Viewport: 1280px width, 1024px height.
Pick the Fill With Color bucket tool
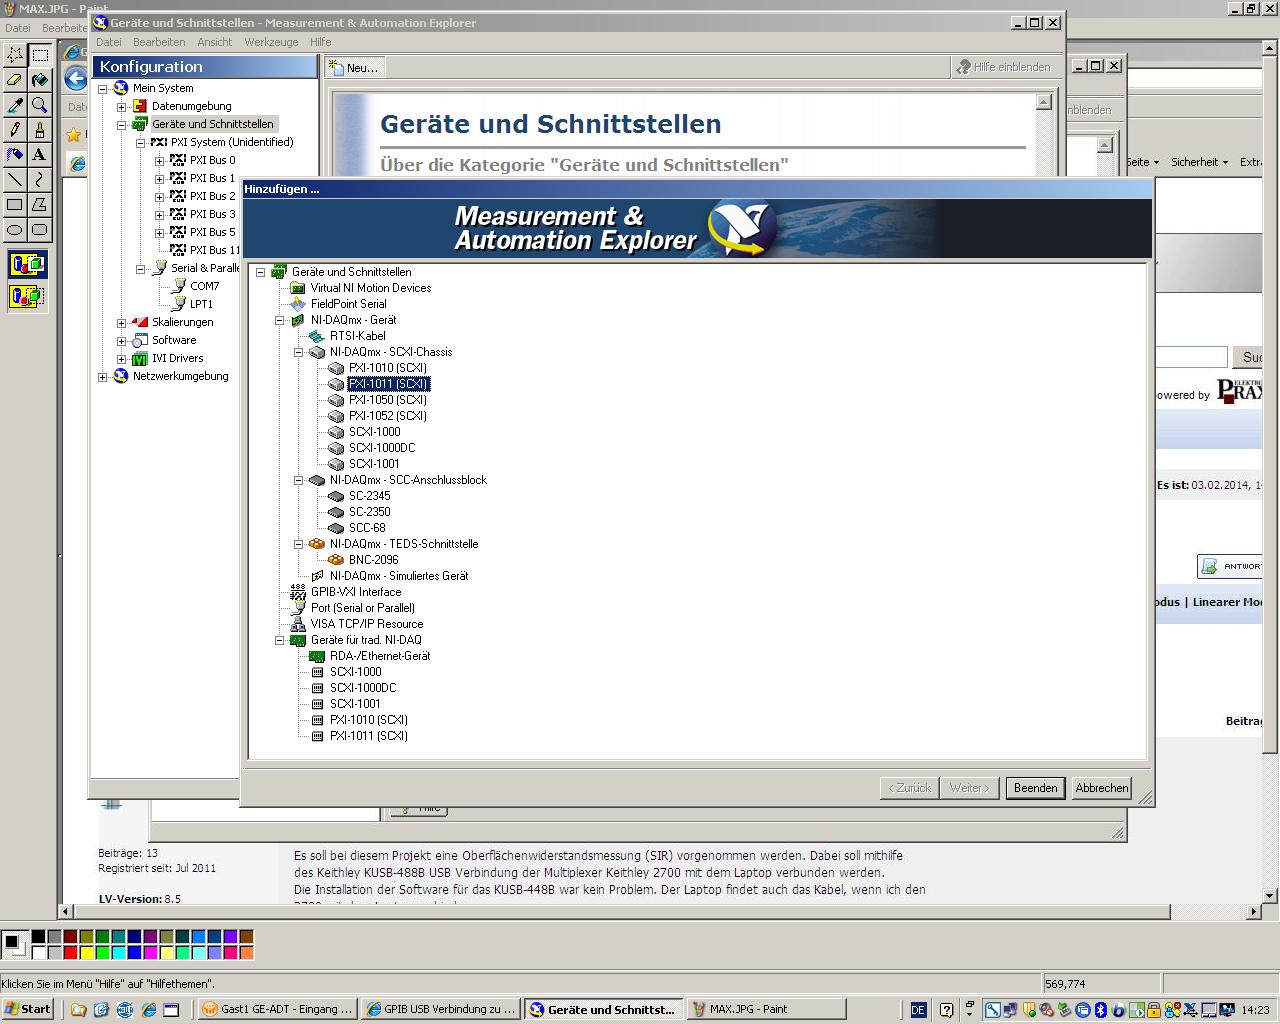pyautogui.click(x=39, y=80)
